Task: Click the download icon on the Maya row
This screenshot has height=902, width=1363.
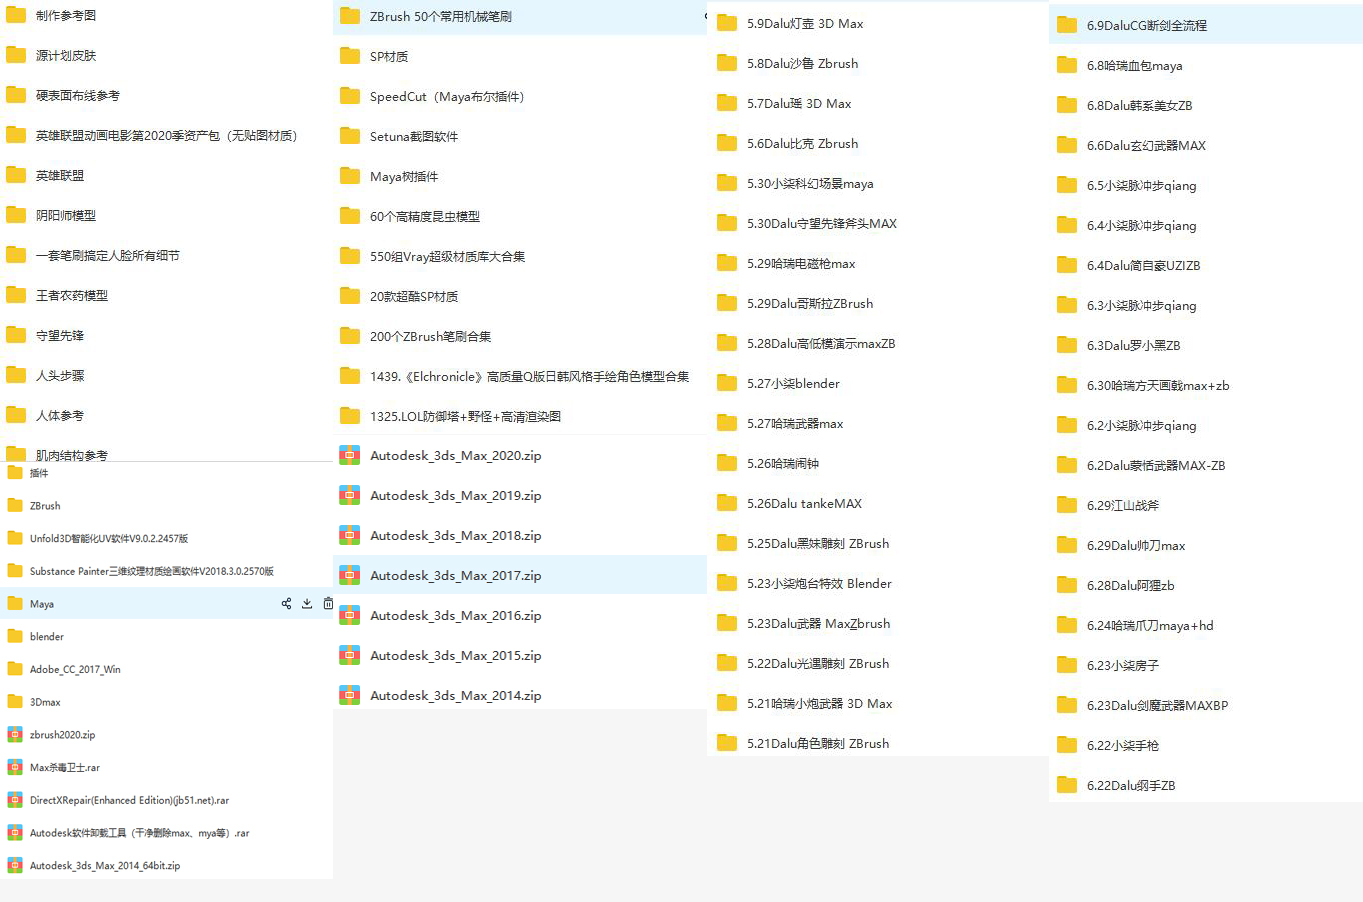Action: coord(307,604)
